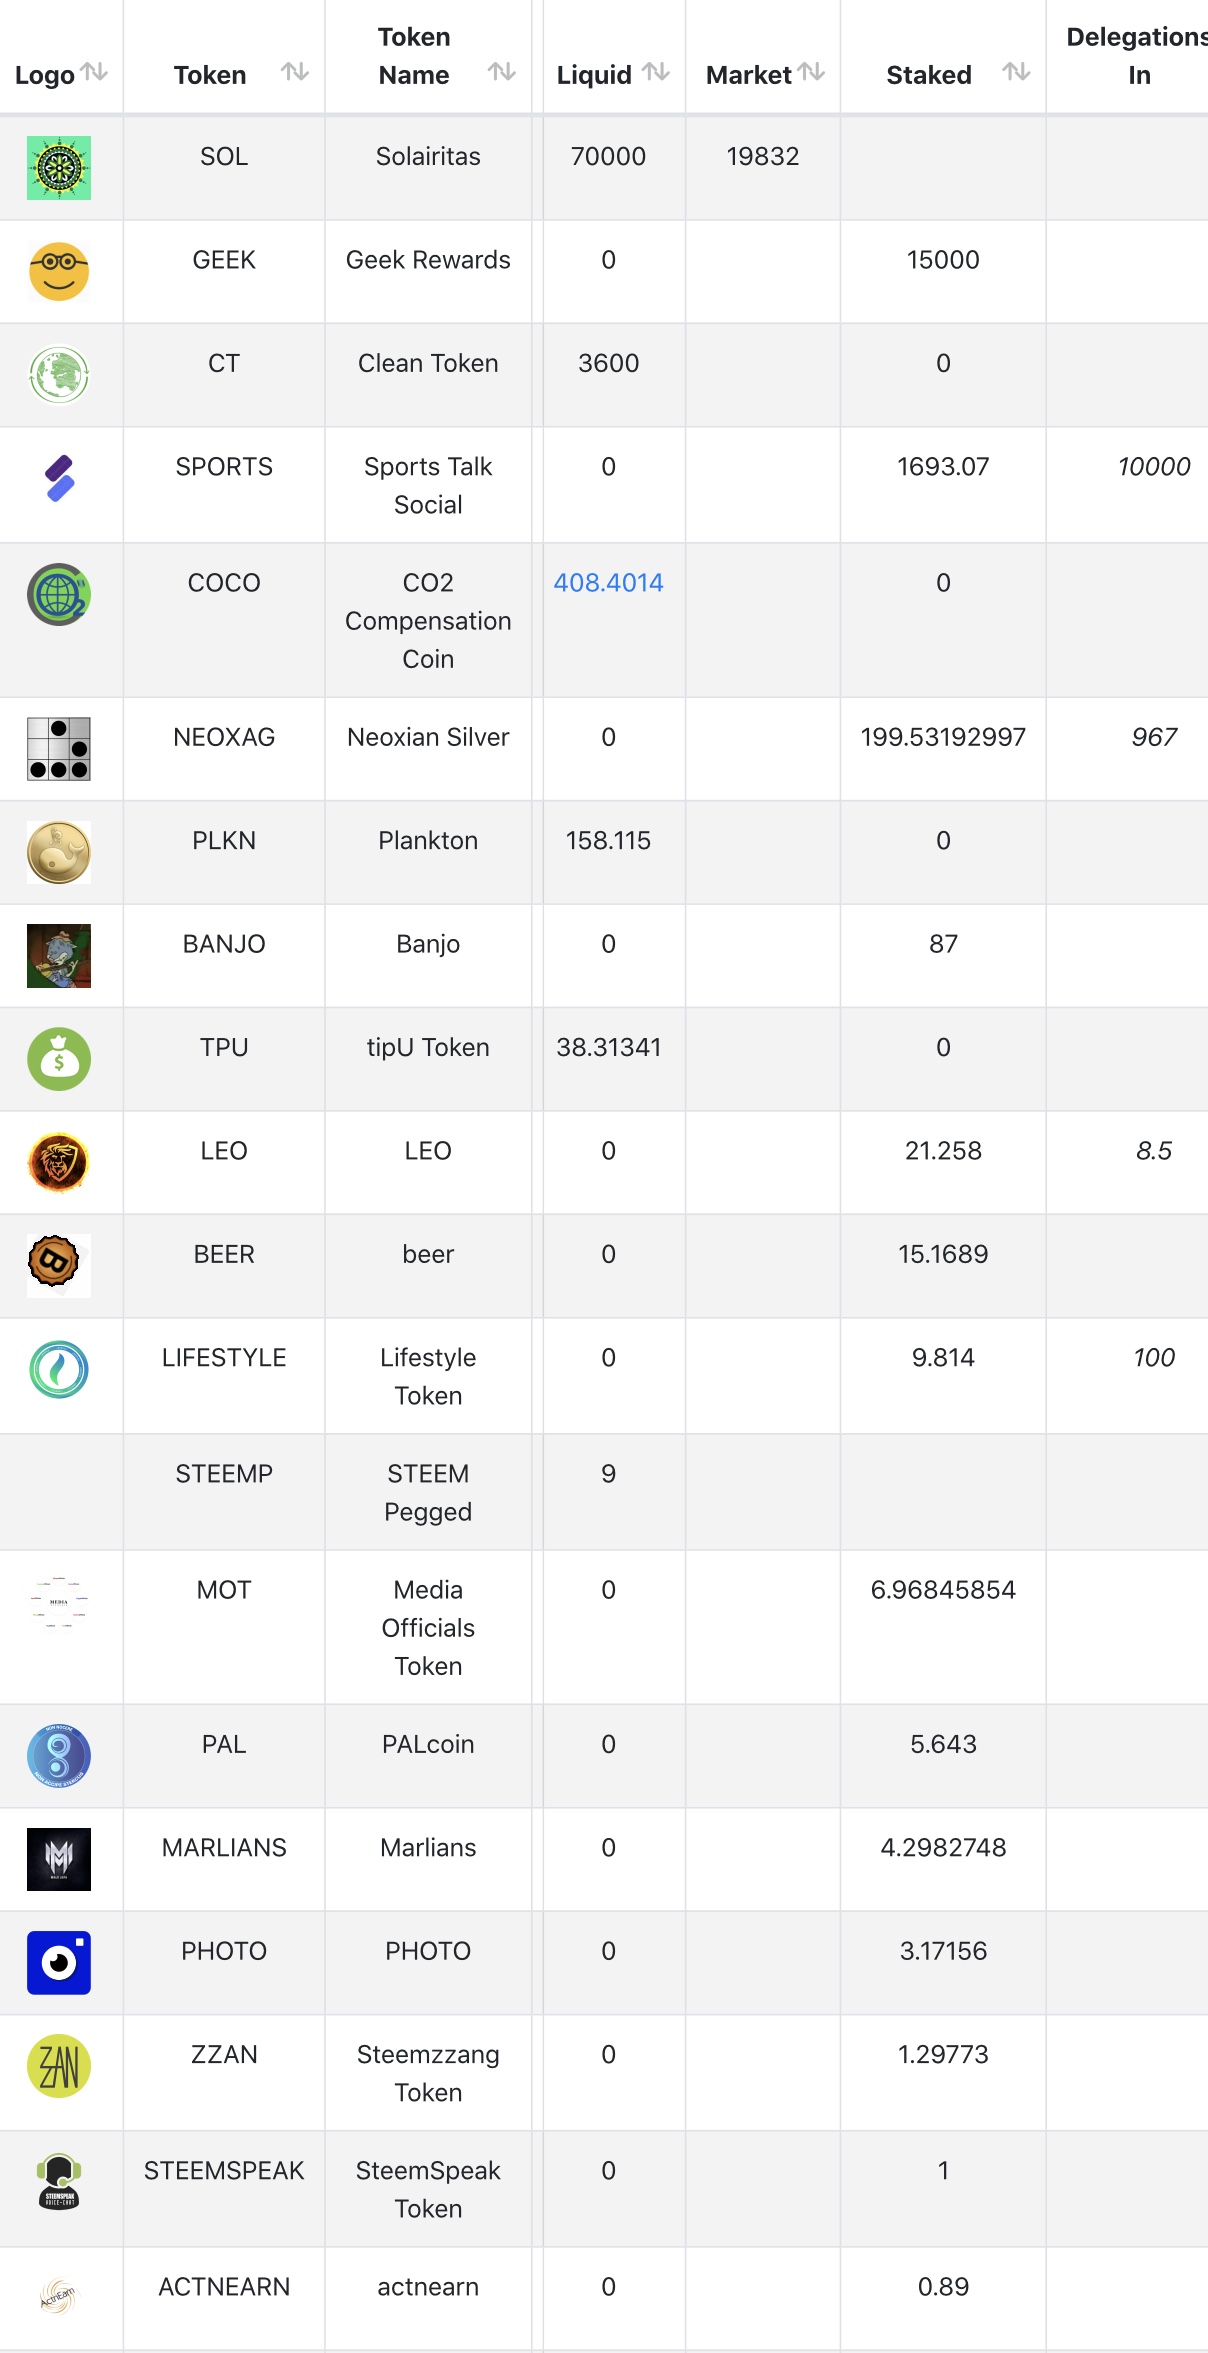
Task: Open the 408.4014 COCO liquid link
Action: 608,583
